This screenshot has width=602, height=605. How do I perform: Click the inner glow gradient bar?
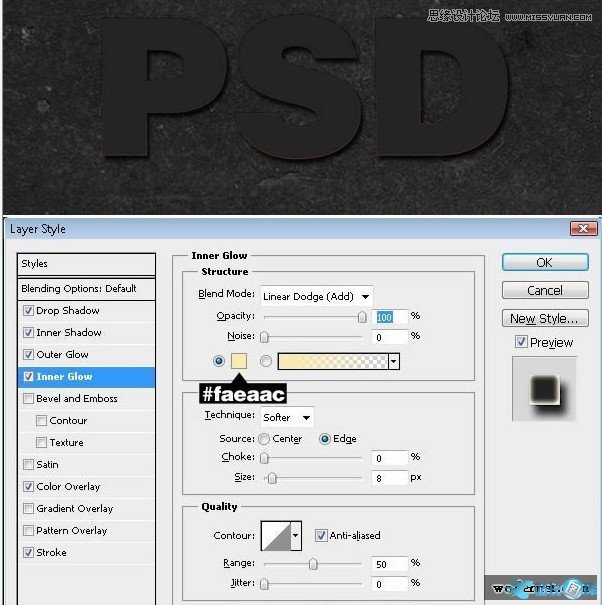[333, 361]
